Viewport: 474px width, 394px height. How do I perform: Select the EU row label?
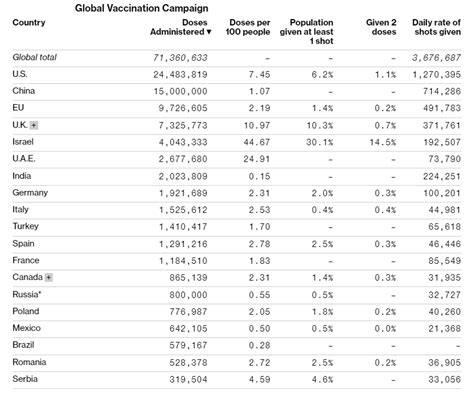point(18,108)
